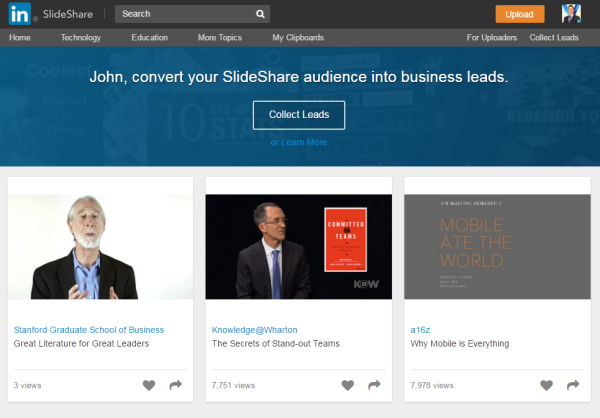The height and width of the screenshot is (418, 600).
Task: Click the banner headline about business leads
Action: tap(299, 77)
